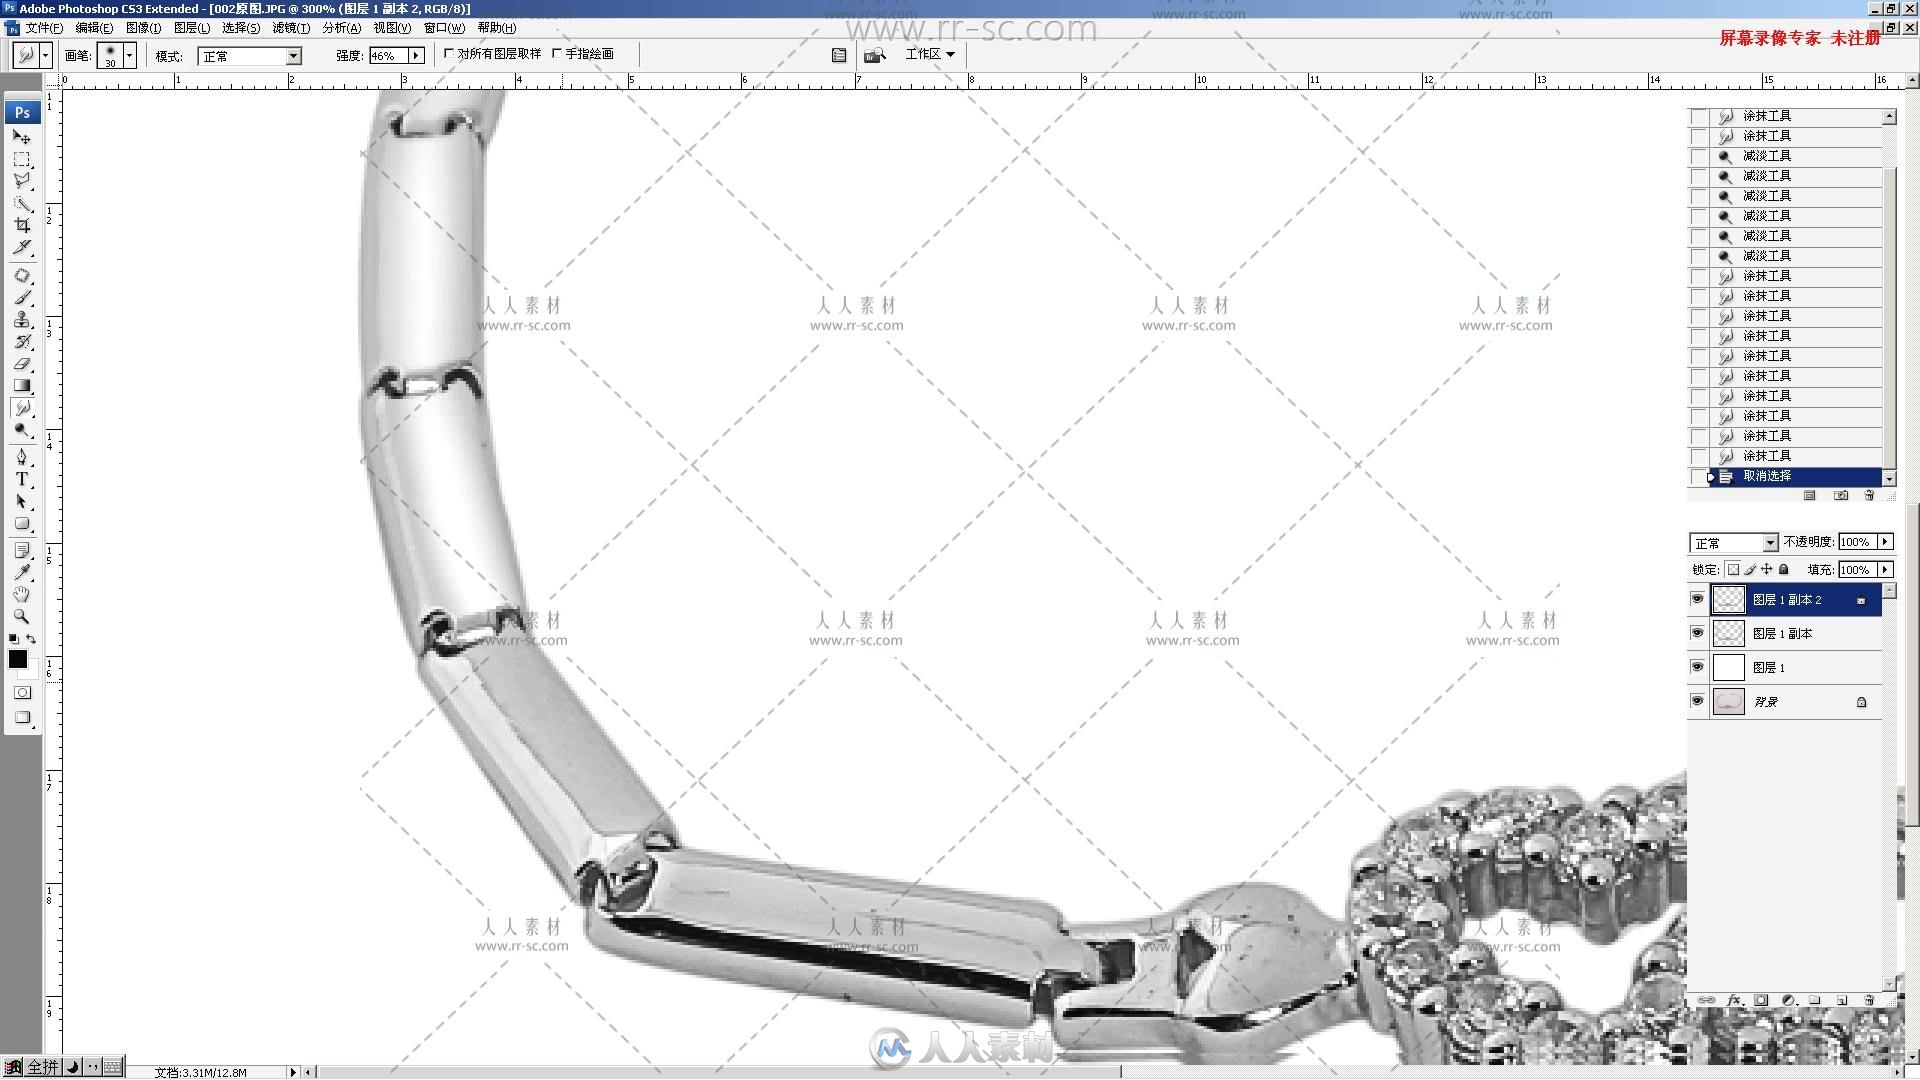The width and height of the screenshot is (1920, 1080).
Task: Create new snapshot in History panel
Action: (1841, 495)
